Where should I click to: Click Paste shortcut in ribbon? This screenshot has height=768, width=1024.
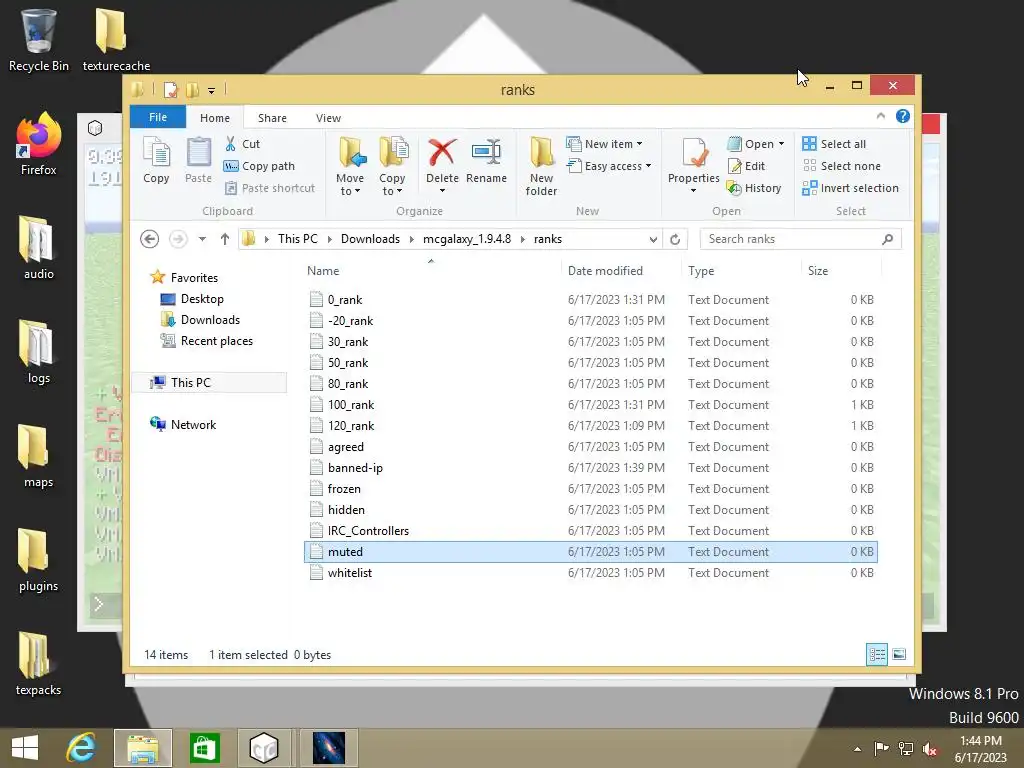coord(270,188)
